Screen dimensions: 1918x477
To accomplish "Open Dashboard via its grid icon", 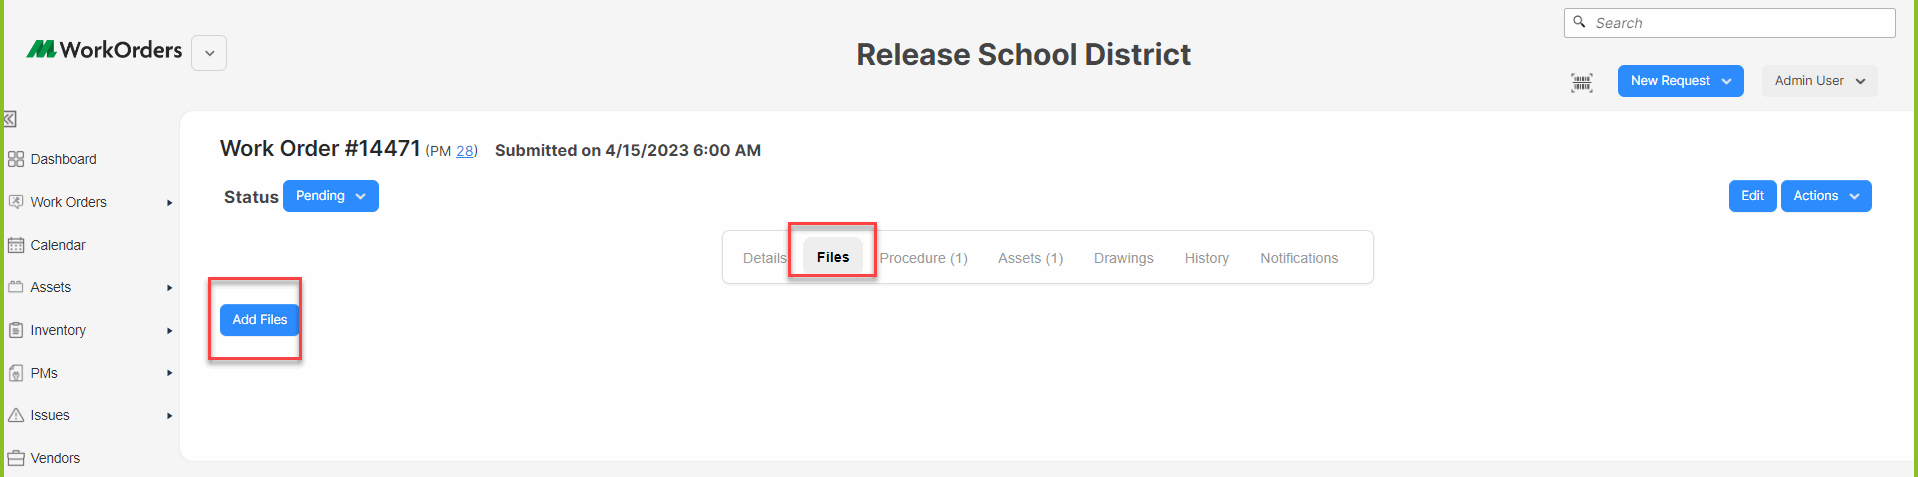I will [16, 159].
